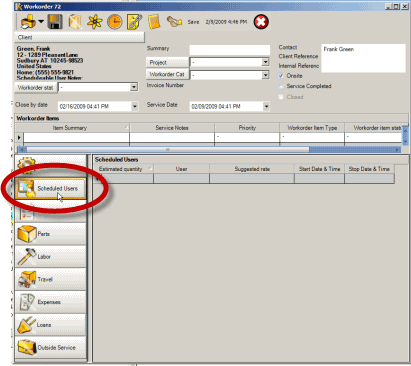411x366 pixels.
Task: Click the Workorder Cat button
Action: coord(167,74)
